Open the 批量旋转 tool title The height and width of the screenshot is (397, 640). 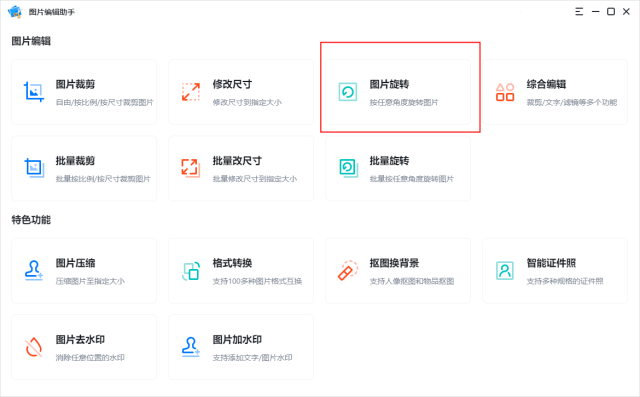tap(389, 161)
